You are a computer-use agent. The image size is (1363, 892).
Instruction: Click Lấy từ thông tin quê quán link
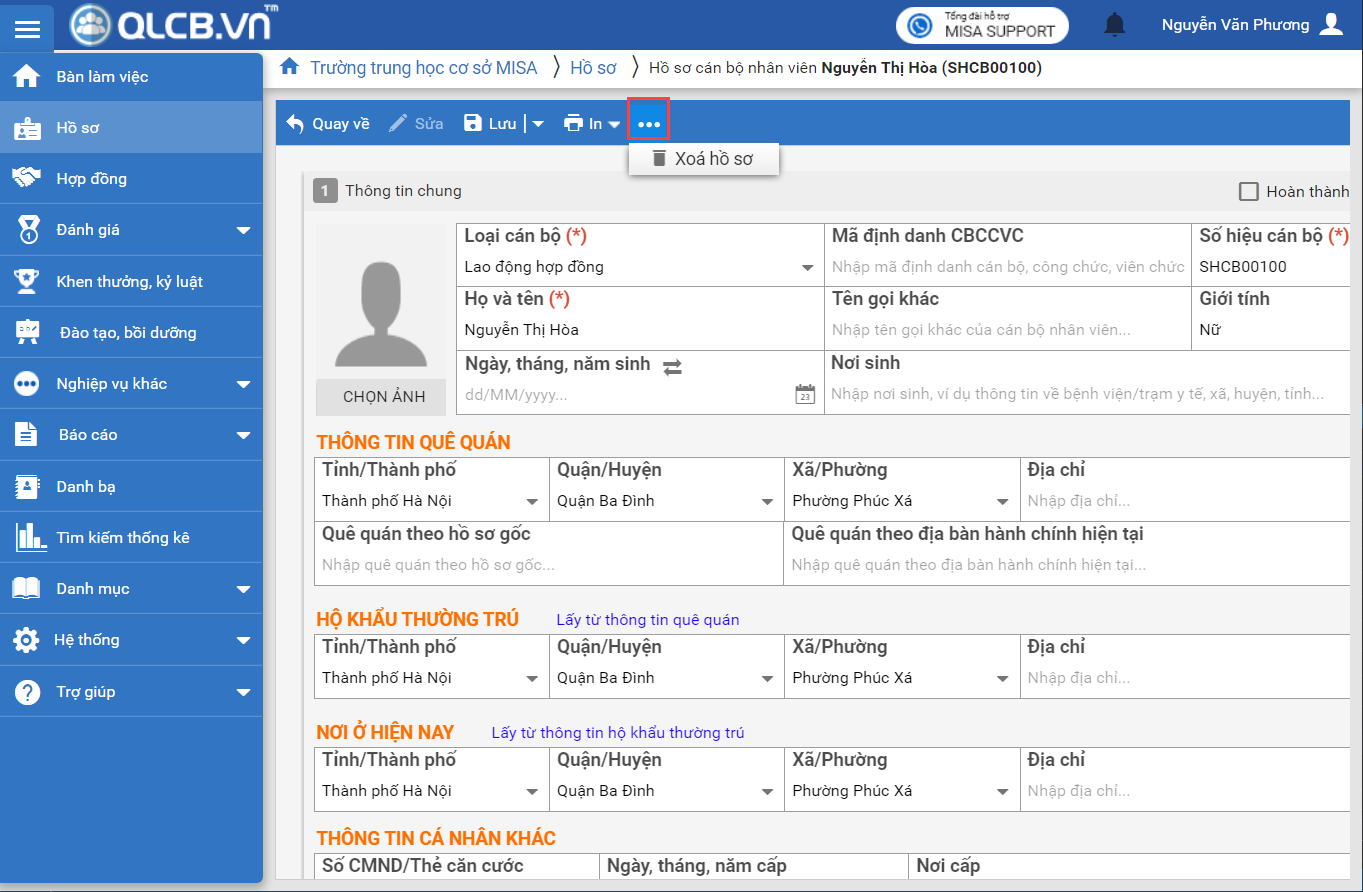(647, 620)
